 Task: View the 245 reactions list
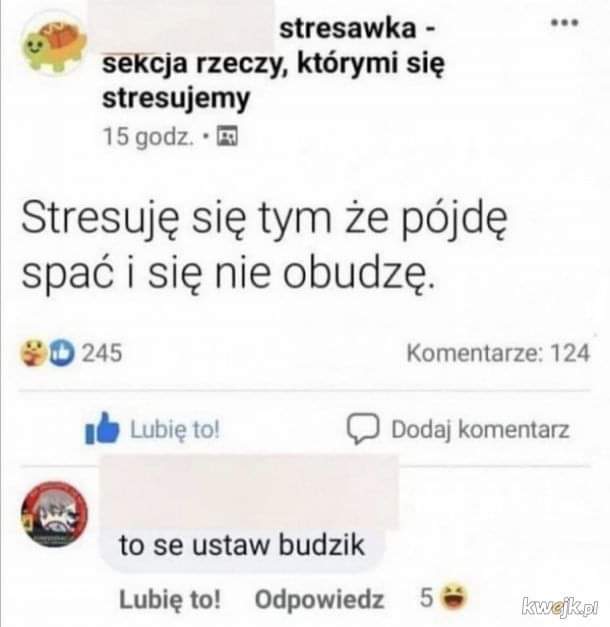click(102, 353)
